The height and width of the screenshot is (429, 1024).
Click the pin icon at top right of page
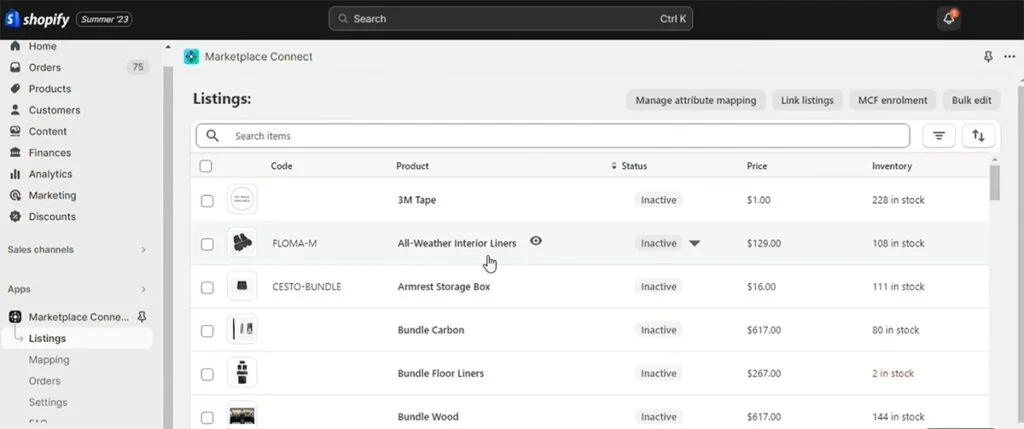[988, 58]
